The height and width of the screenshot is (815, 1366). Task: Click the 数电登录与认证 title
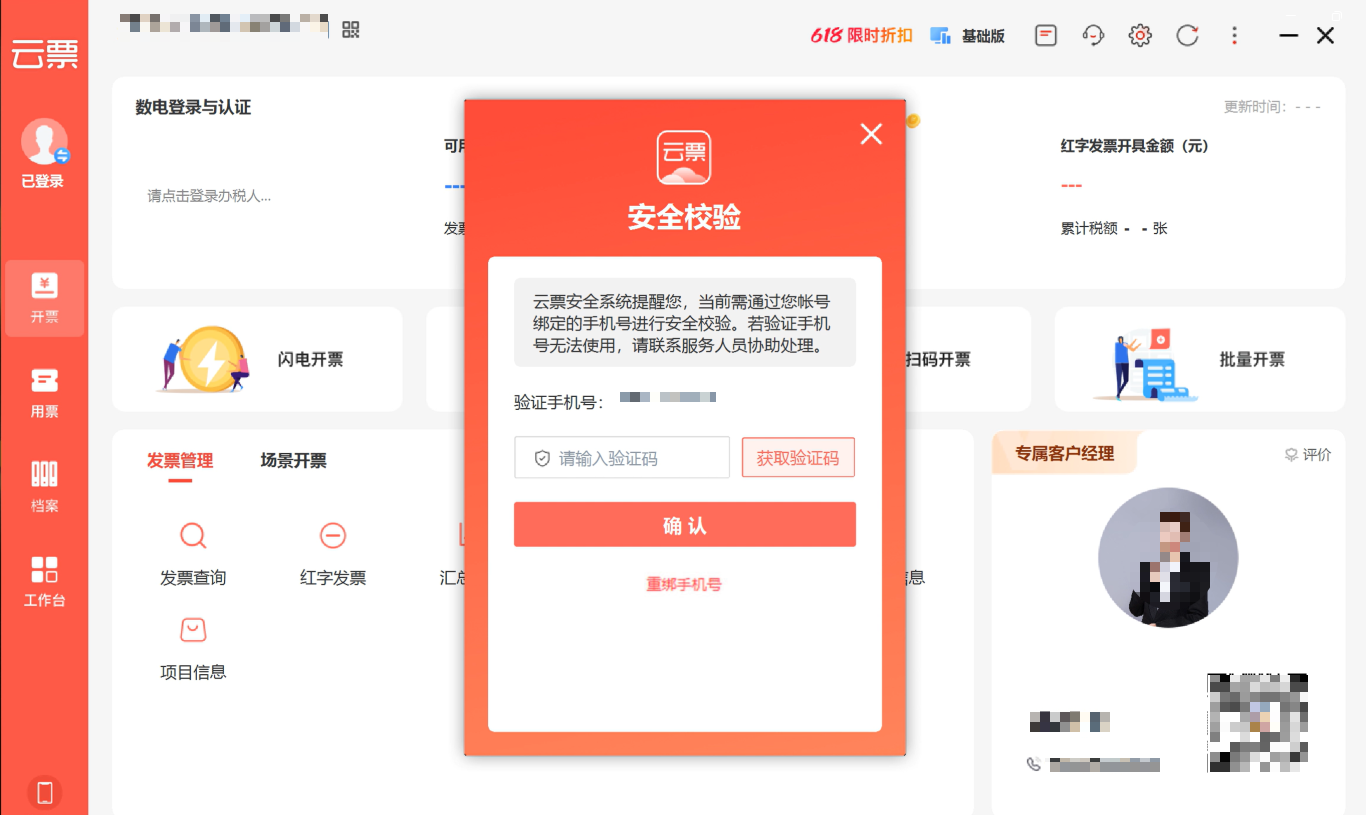pyautogui.click(x=193, y=107)
